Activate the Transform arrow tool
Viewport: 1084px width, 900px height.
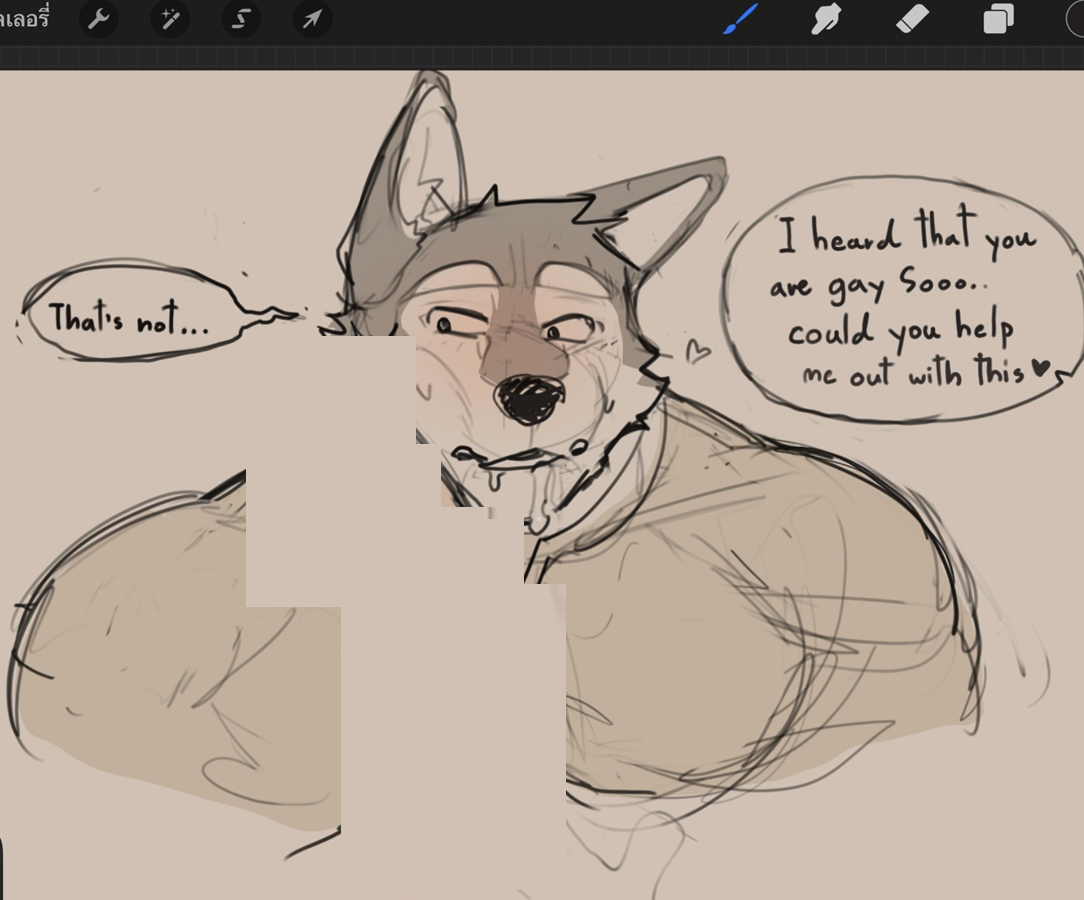(312, 19)
